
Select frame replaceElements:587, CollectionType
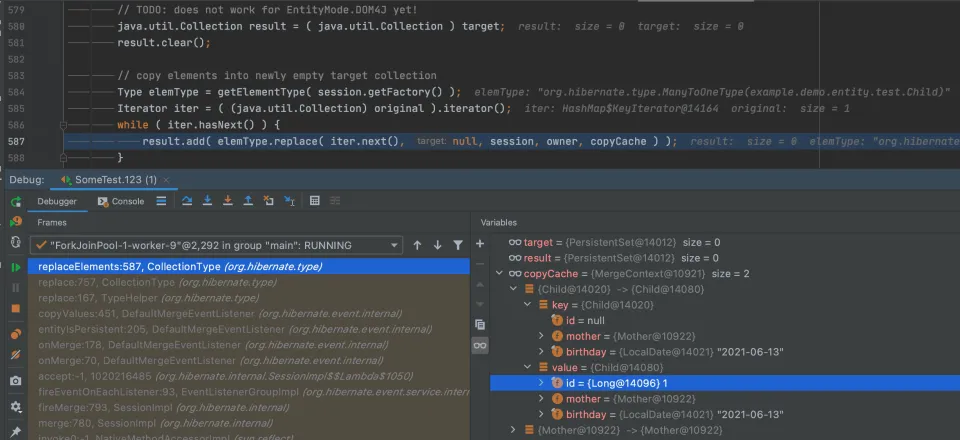pyautogui.click(x=249, y=266)
